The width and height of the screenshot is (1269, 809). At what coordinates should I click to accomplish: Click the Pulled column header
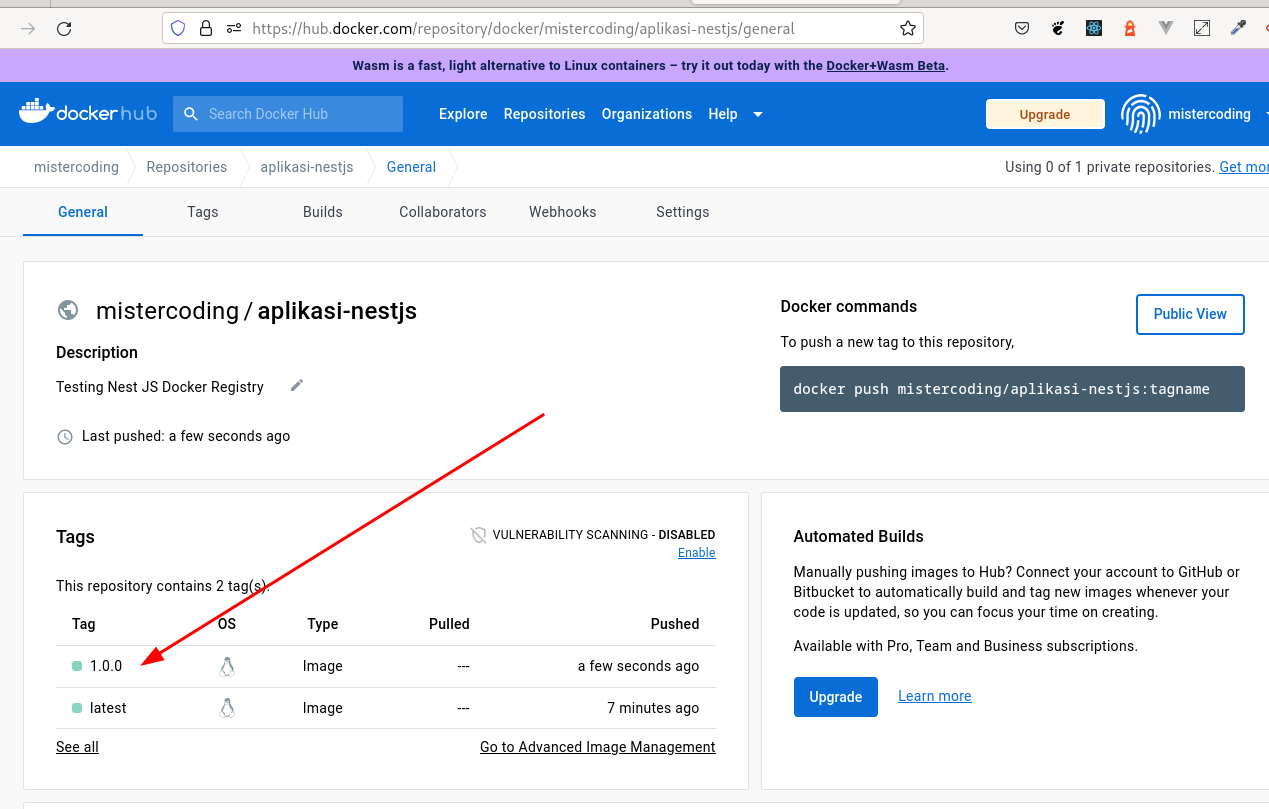[449, 624]
